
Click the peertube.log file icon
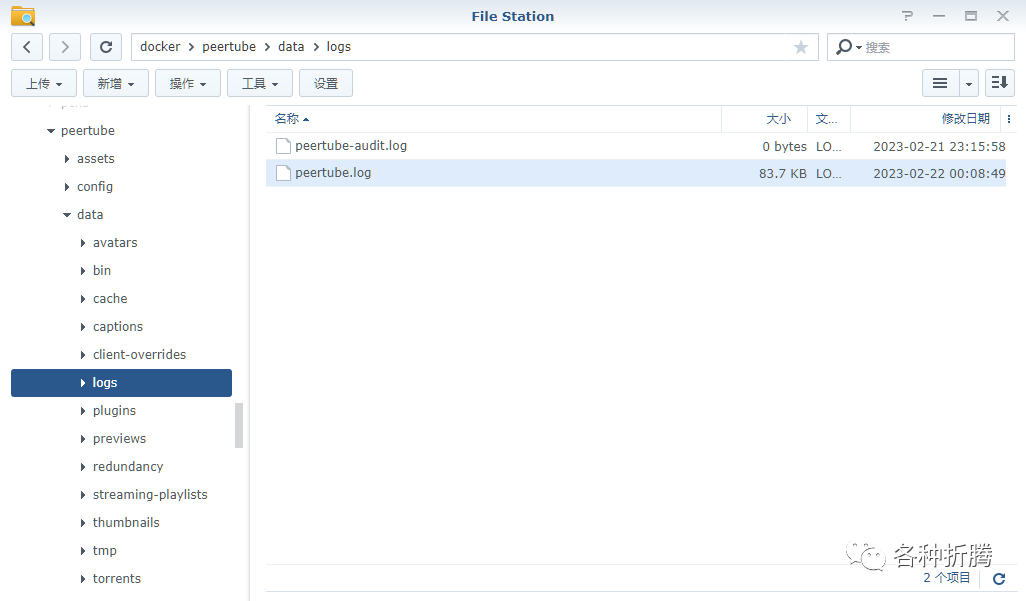pyautogui.click(x=283, y=173)
